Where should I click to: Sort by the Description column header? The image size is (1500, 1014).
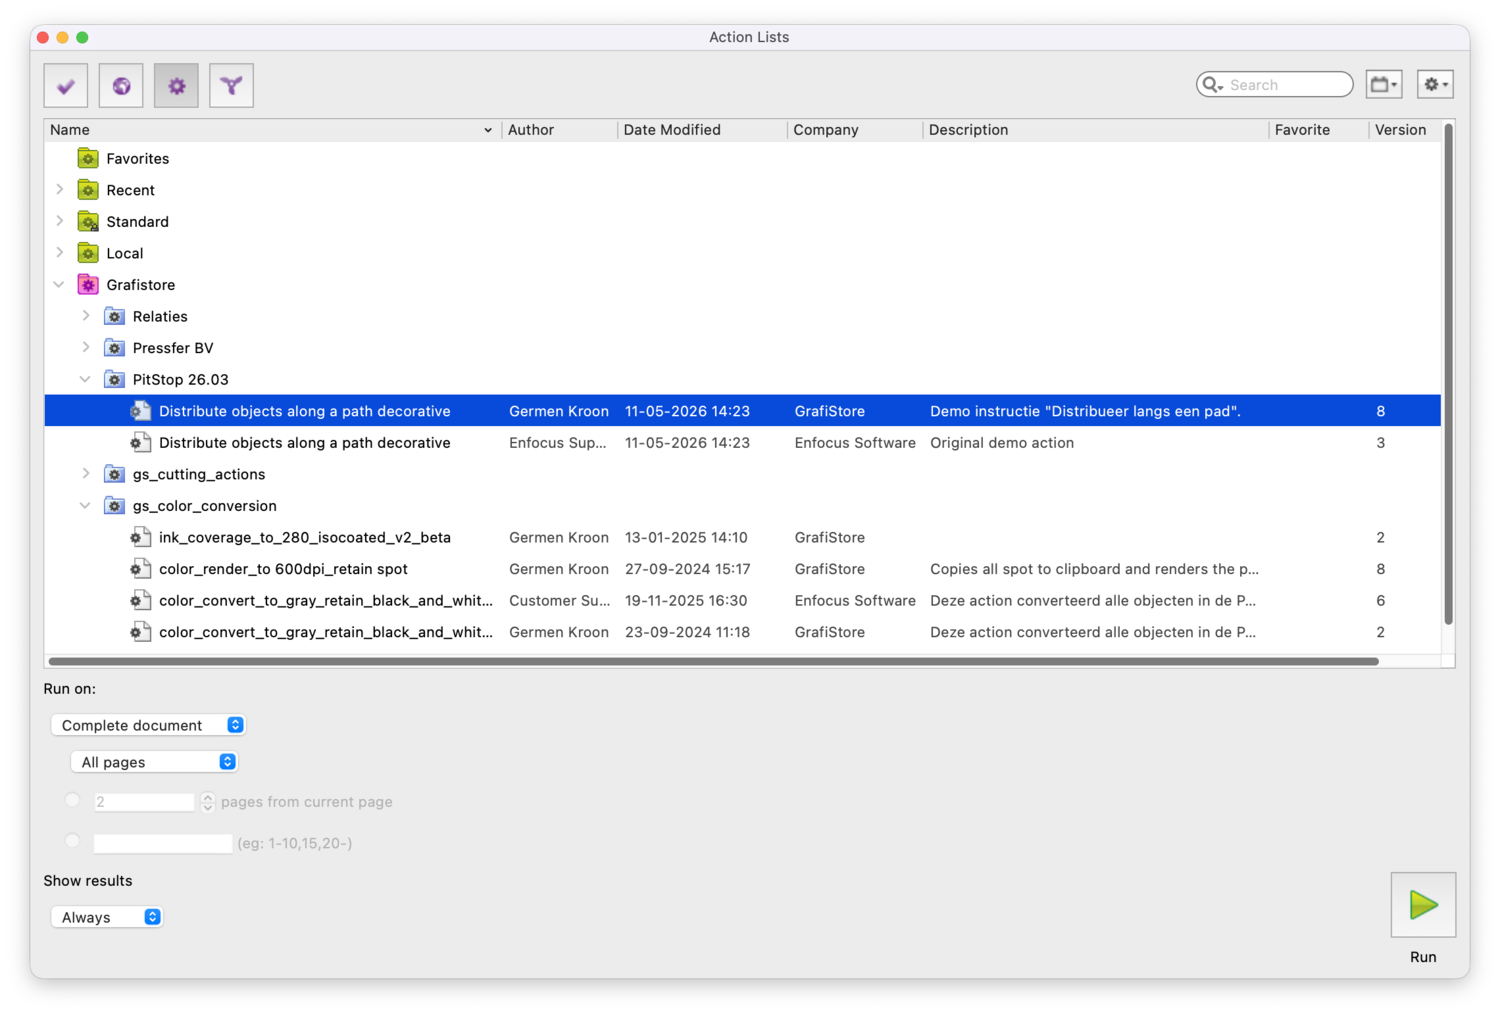[x=1096, y=130]
